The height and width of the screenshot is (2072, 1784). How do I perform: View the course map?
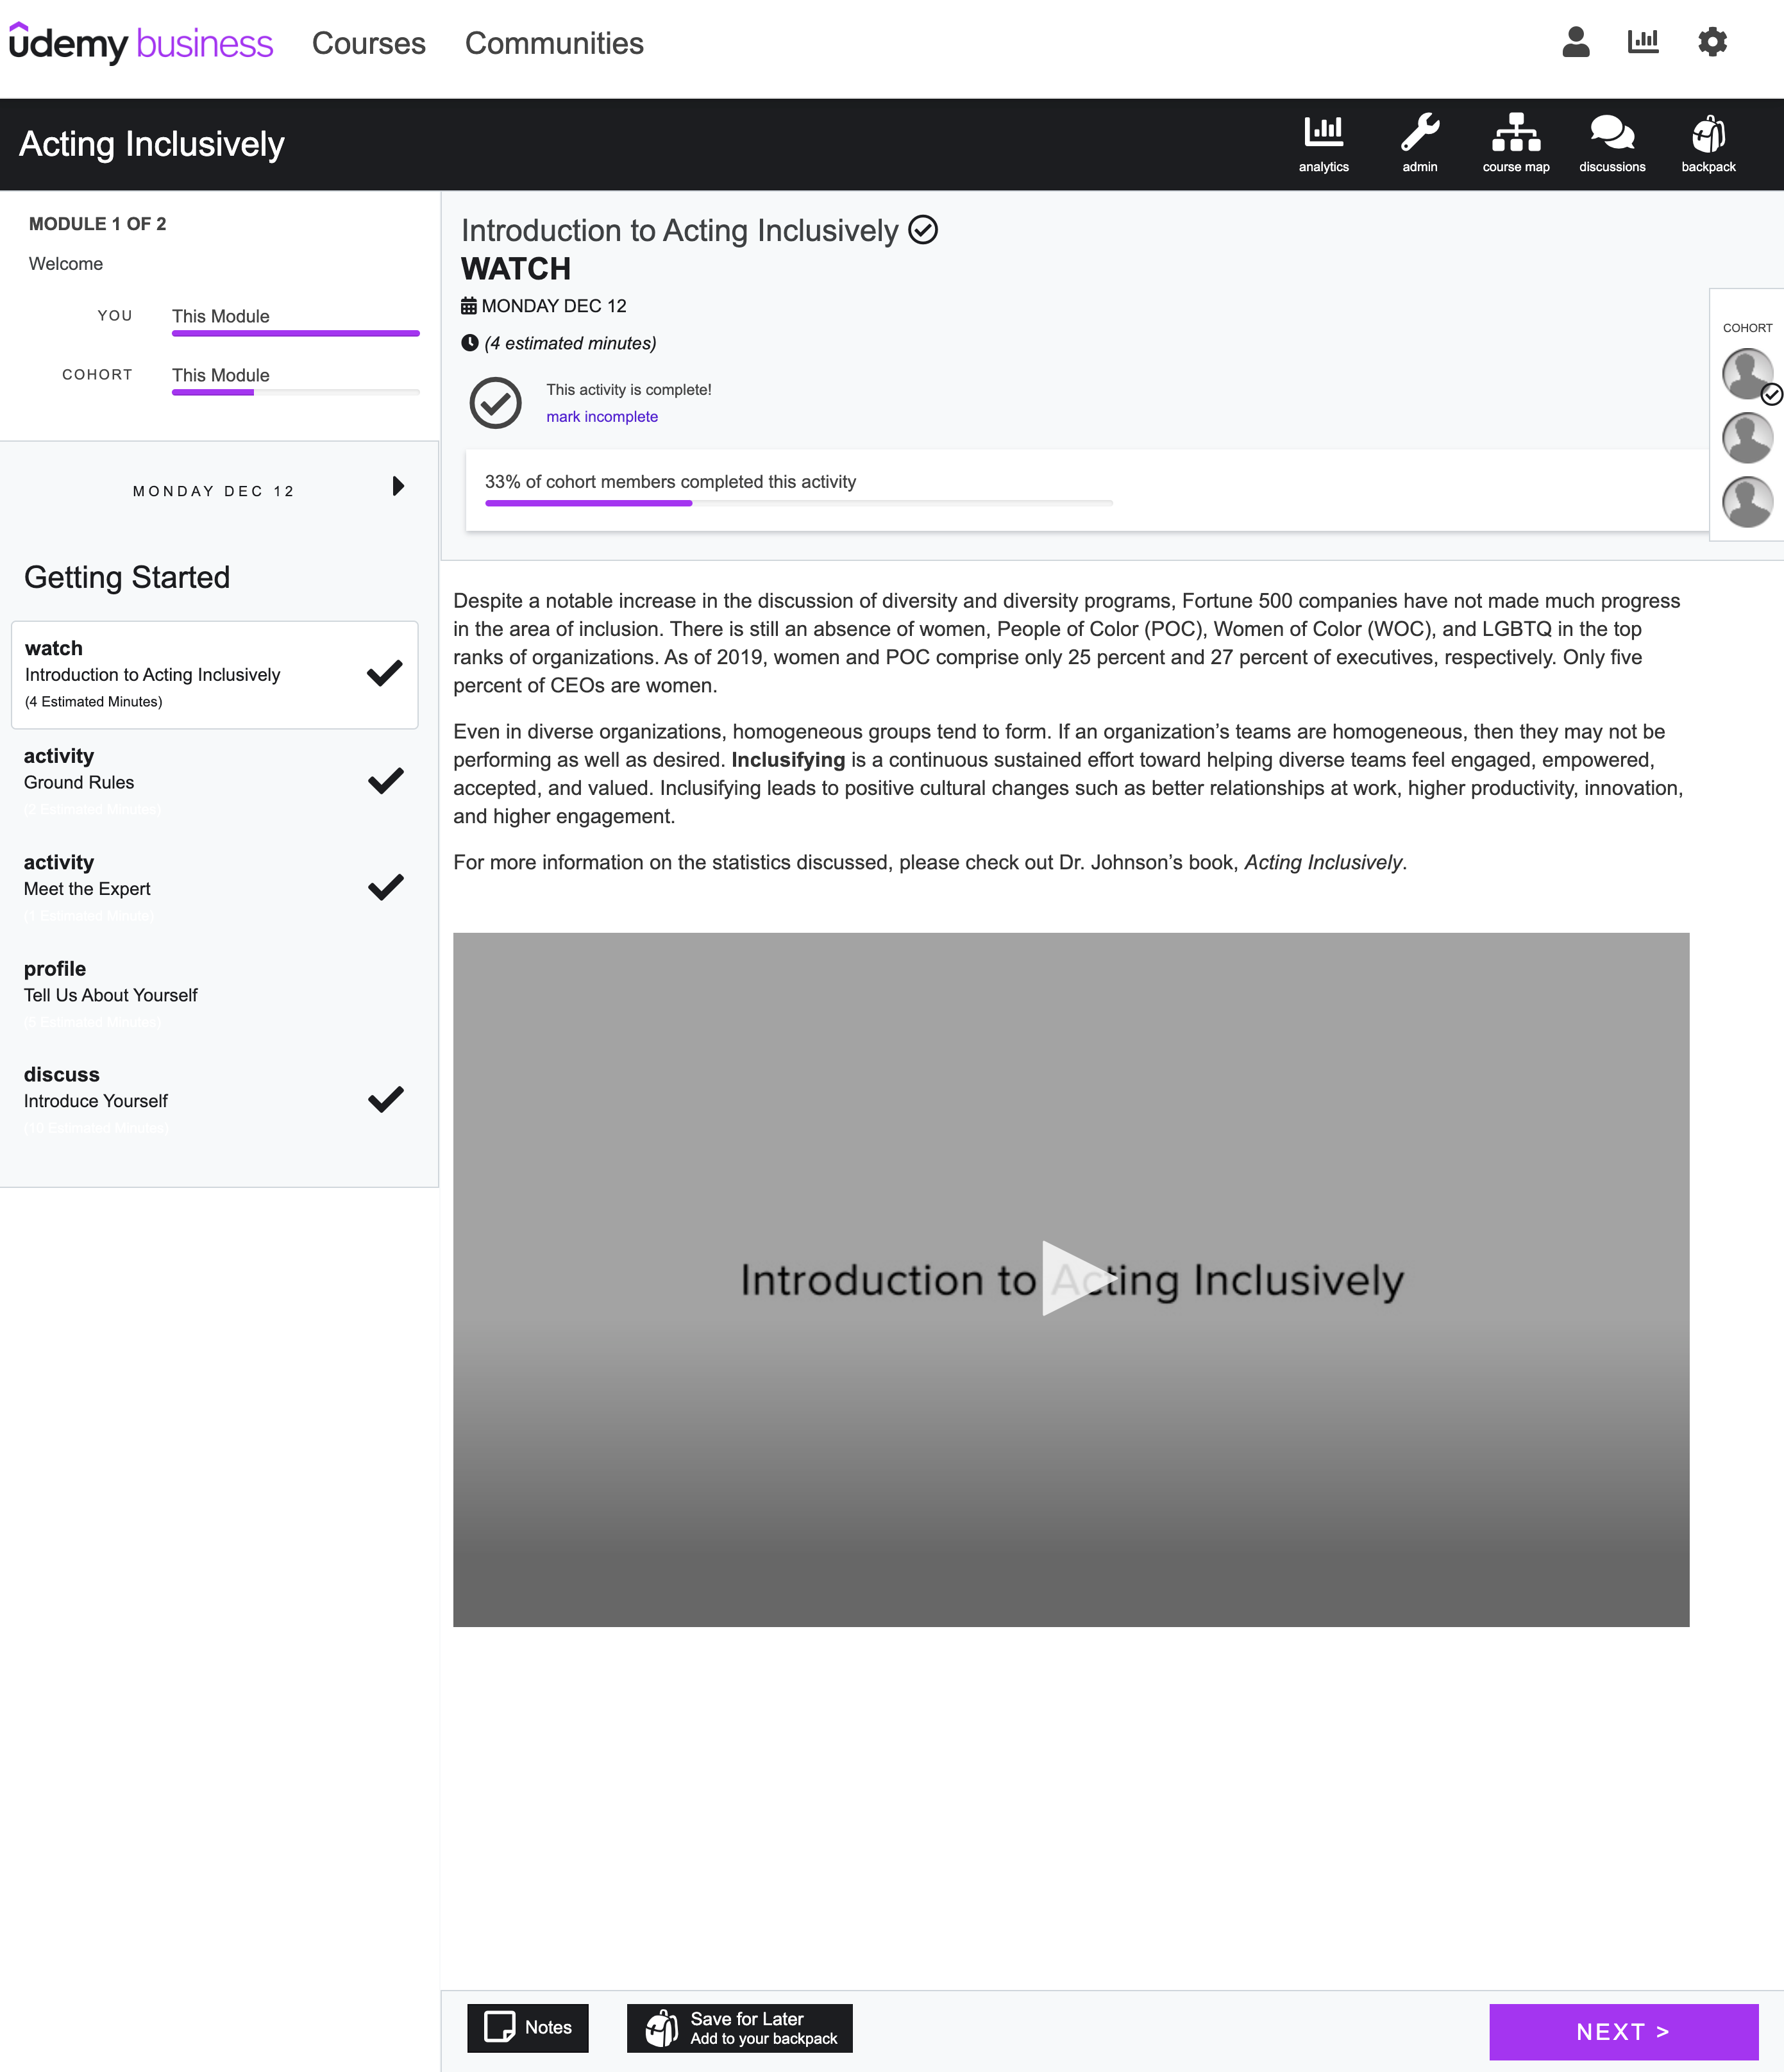(x=1513, y=144)
